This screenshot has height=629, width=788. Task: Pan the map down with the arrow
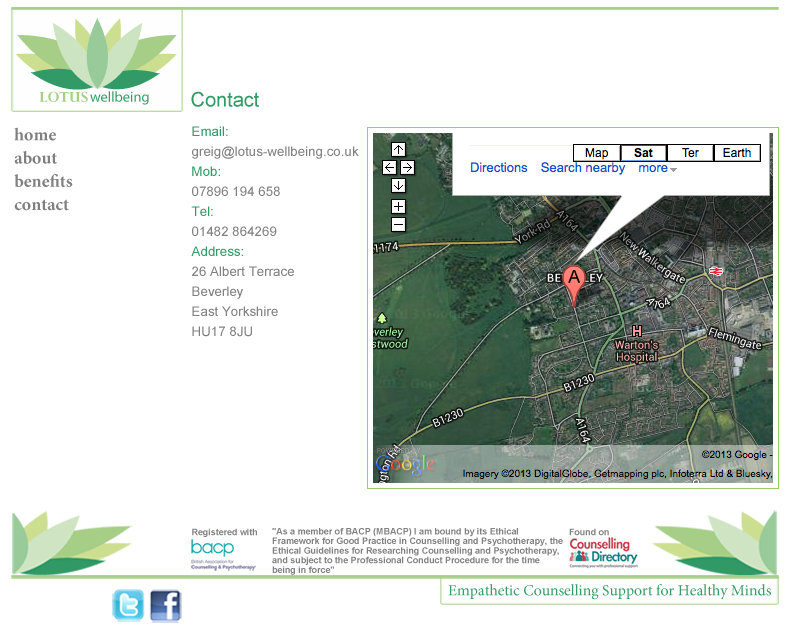pyautogui.click(x=398, y=185)
